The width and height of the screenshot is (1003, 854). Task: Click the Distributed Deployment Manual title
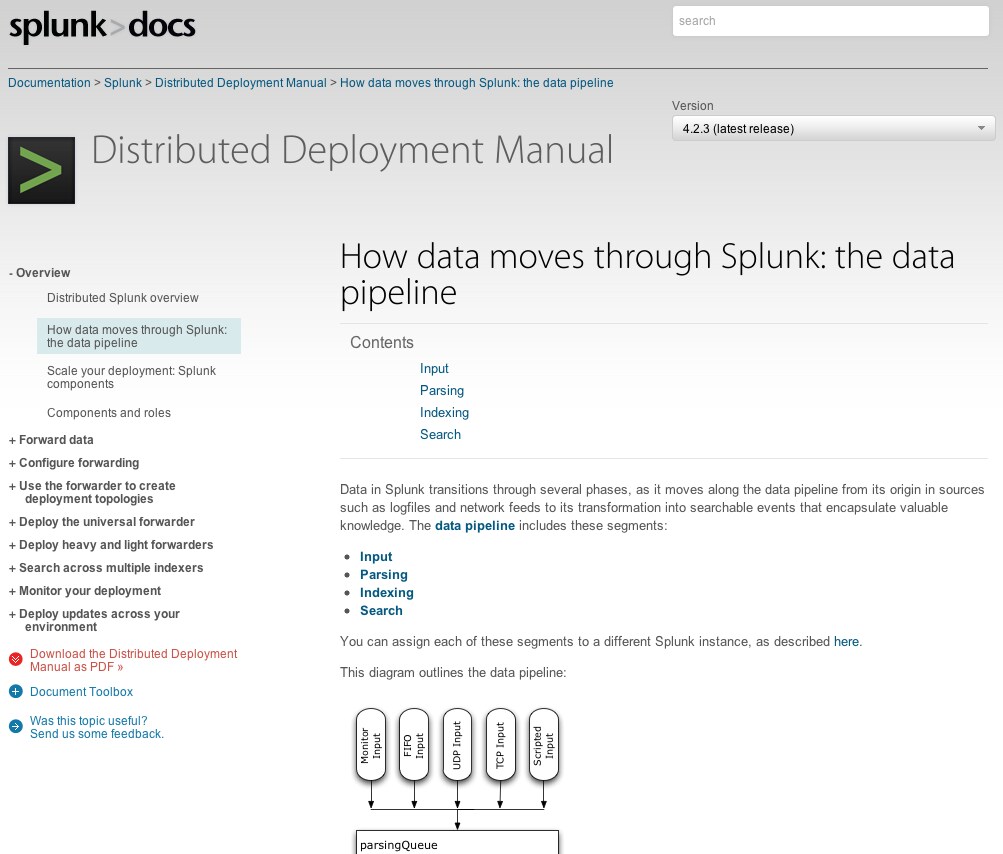tap(352, 150)
